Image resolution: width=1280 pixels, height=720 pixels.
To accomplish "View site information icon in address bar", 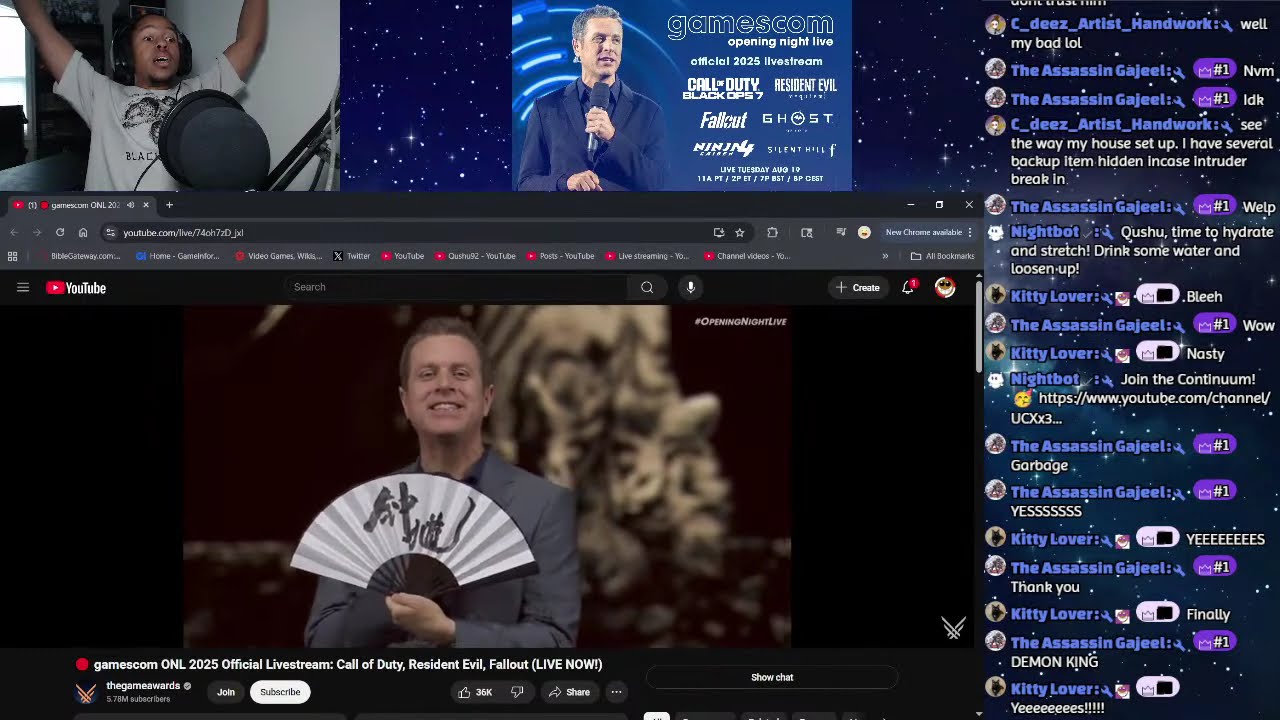I will [x=110, y=232].
